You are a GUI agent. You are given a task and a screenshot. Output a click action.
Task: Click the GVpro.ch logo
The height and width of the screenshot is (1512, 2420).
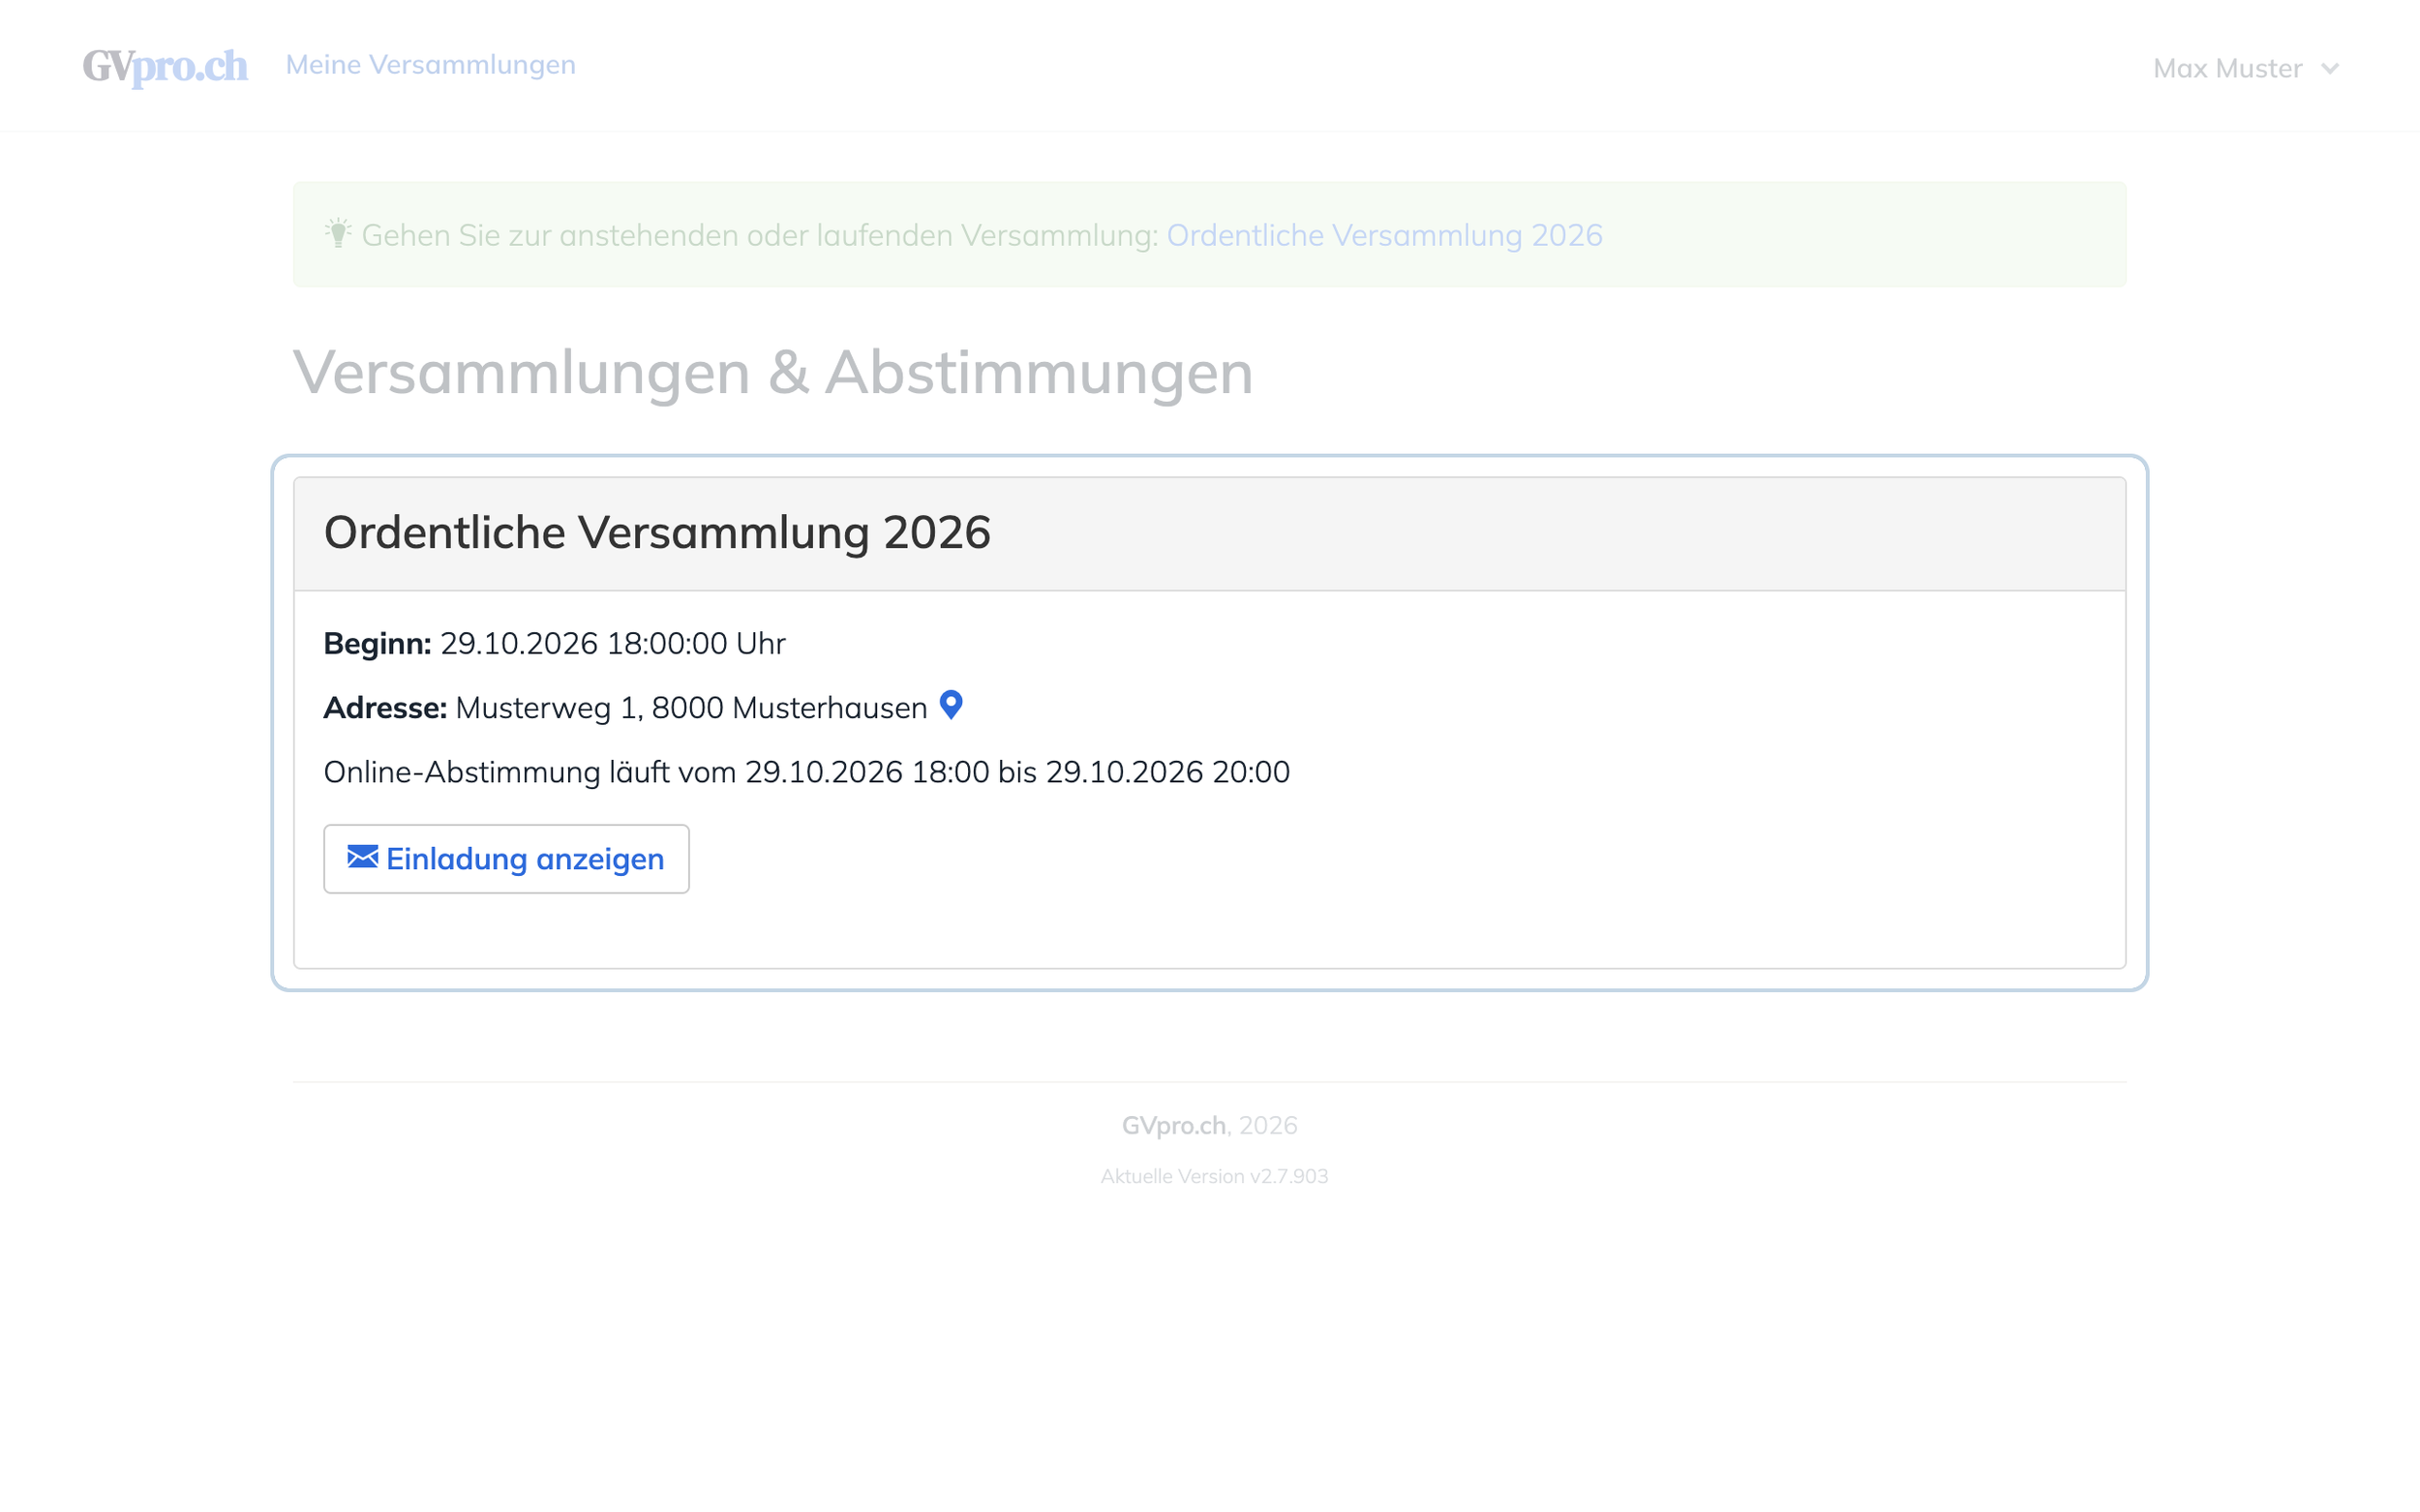[x=165, y=66]
